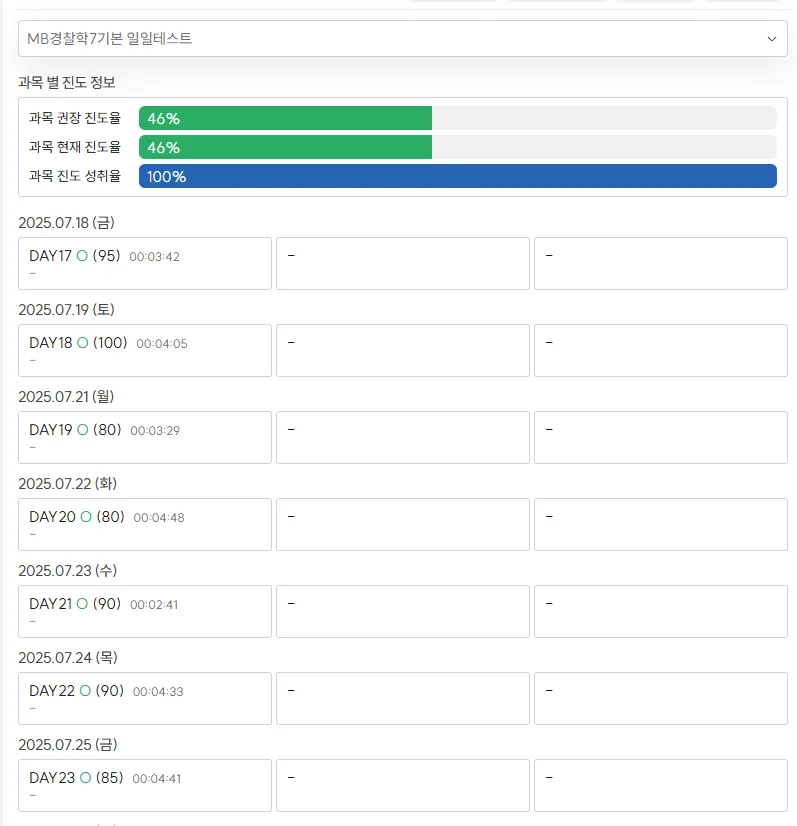Click the green circle icon beside DAY22
This screenshot has height=826, width=797.
coord(85,691)
